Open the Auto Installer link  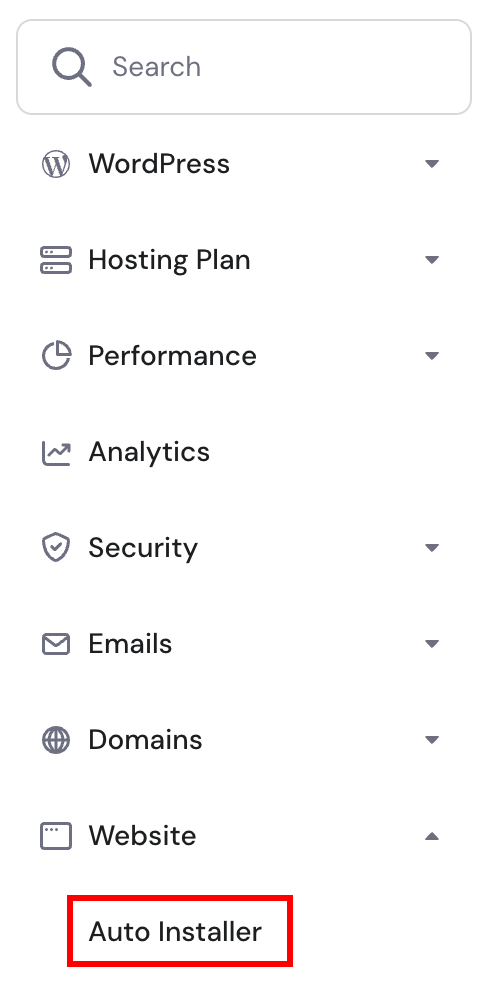(x=175, y=932)
